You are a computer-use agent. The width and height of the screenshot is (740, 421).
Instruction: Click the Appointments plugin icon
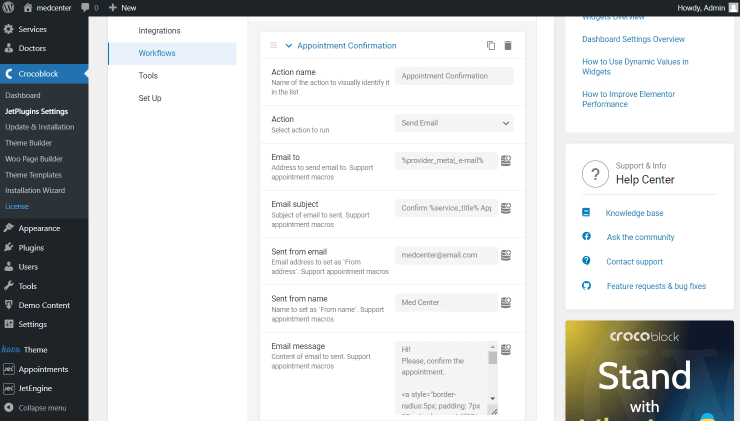tap(8, 369)
